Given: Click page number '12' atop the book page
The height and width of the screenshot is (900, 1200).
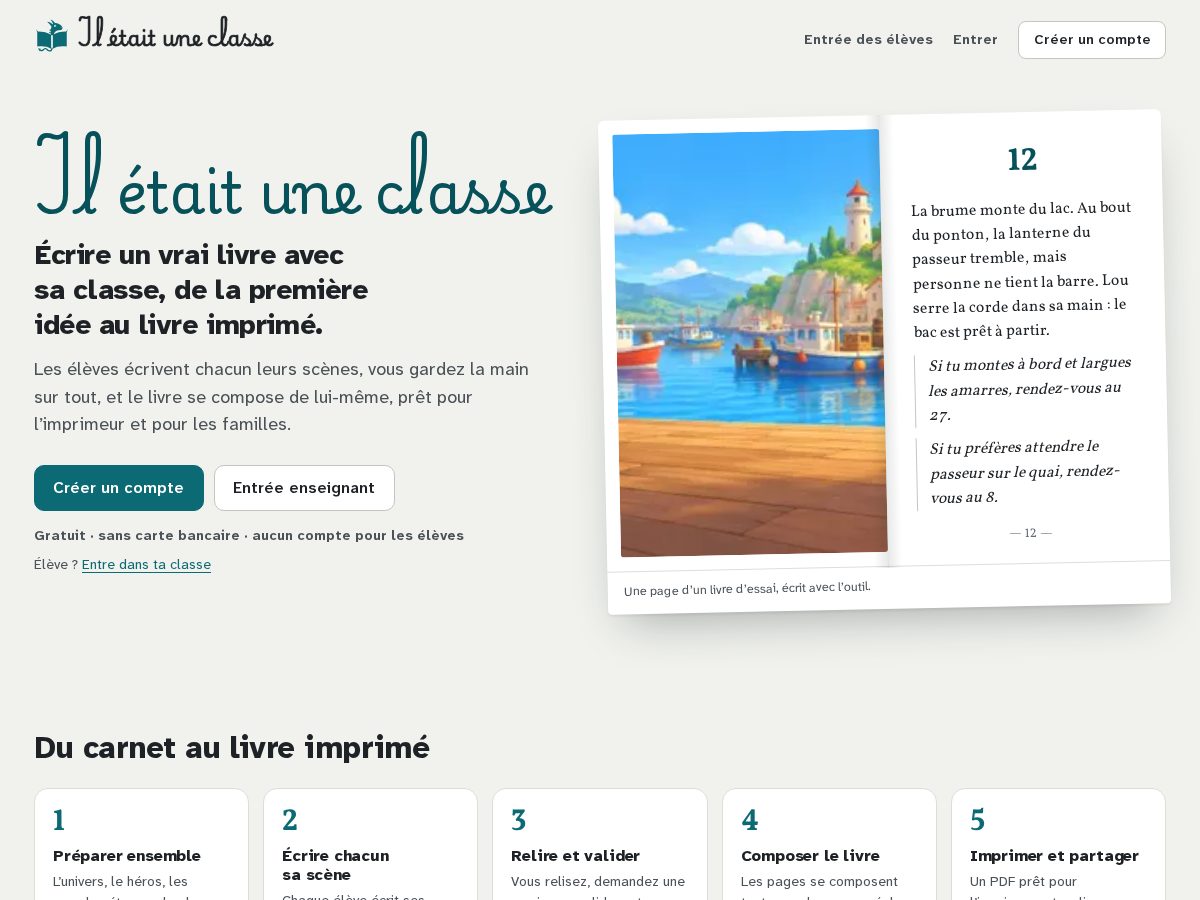Looking at the screenshot, I should pos(1022,160).
